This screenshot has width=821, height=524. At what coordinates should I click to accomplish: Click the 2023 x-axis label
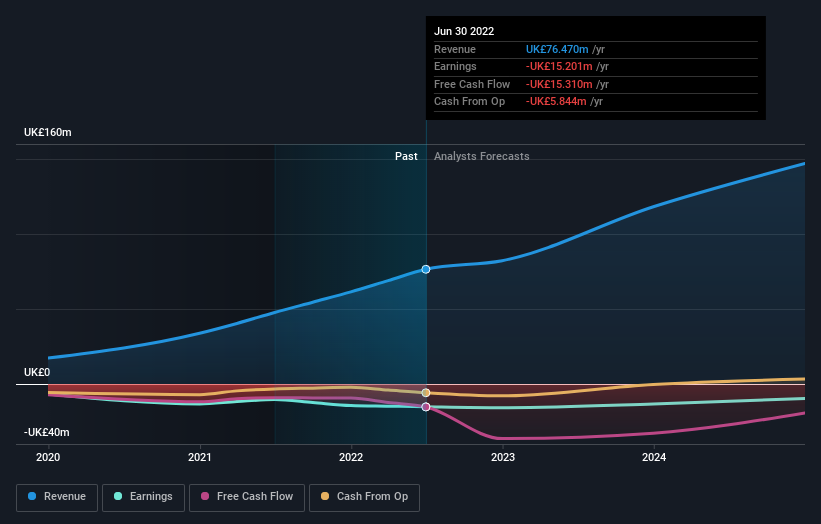click(x=503, y=457)
